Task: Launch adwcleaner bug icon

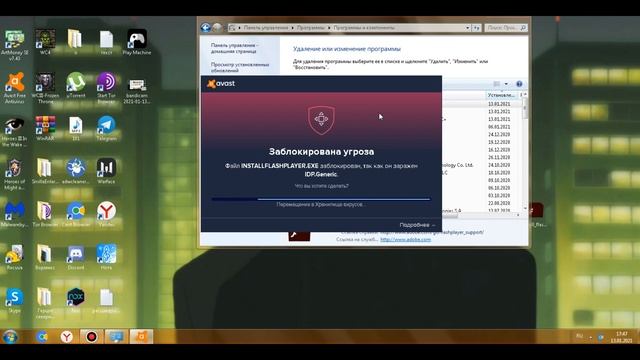Action: pos(76,171)
